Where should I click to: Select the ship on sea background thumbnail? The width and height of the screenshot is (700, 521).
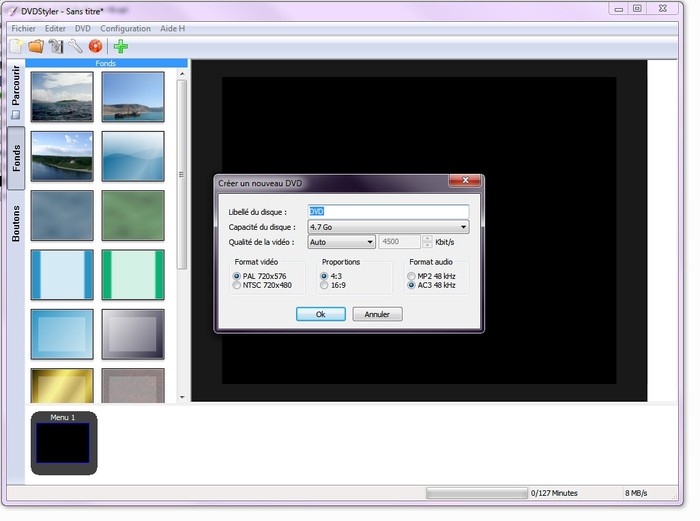[133, 97]
